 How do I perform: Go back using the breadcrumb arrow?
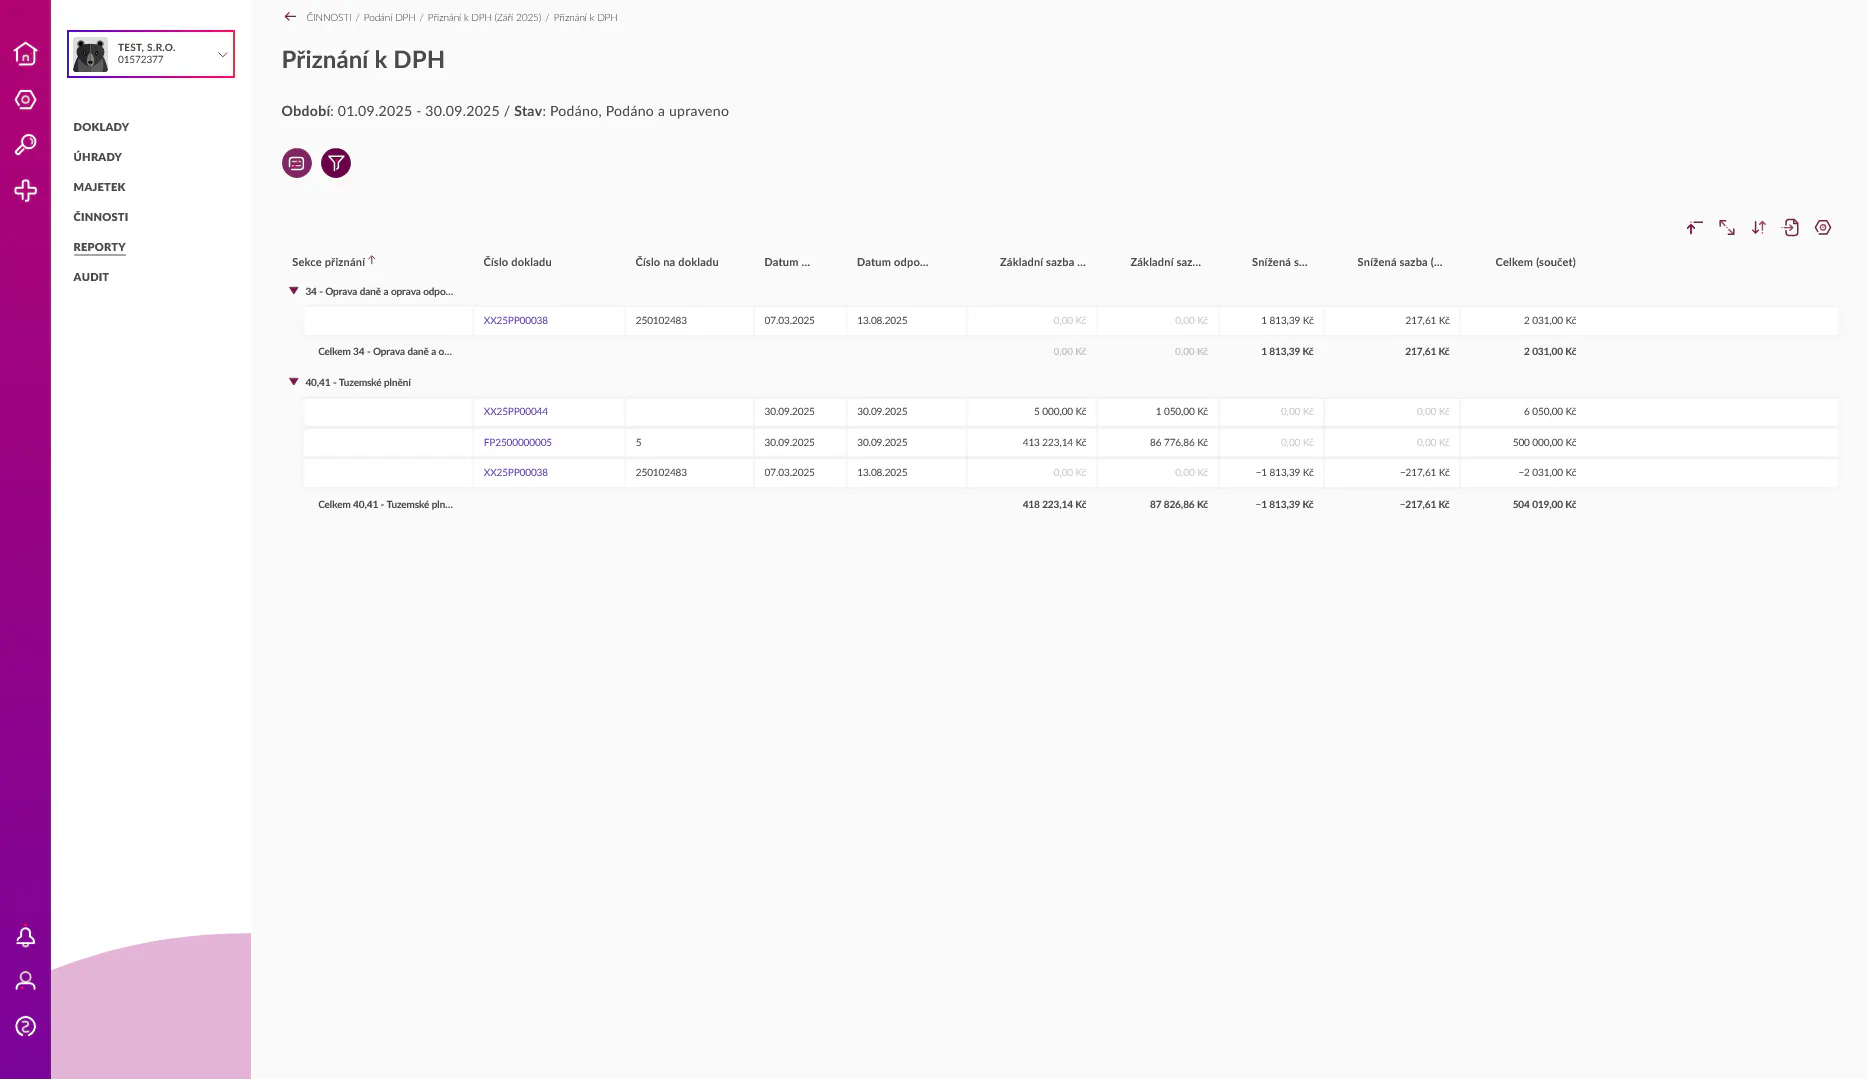click(290, 17)
